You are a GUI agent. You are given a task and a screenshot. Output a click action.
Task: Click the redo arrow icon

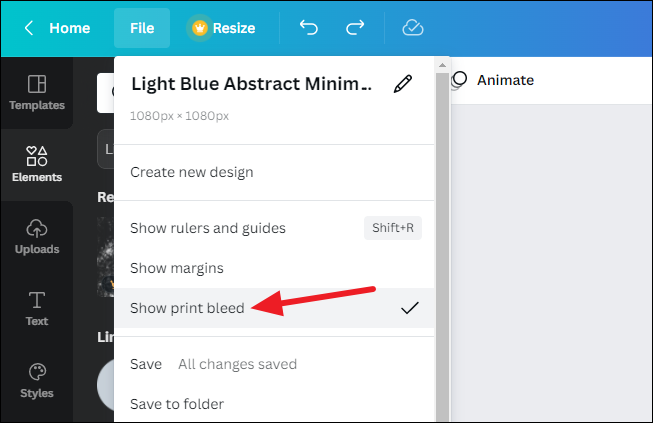pyautogui.click(x=355, y=28)
